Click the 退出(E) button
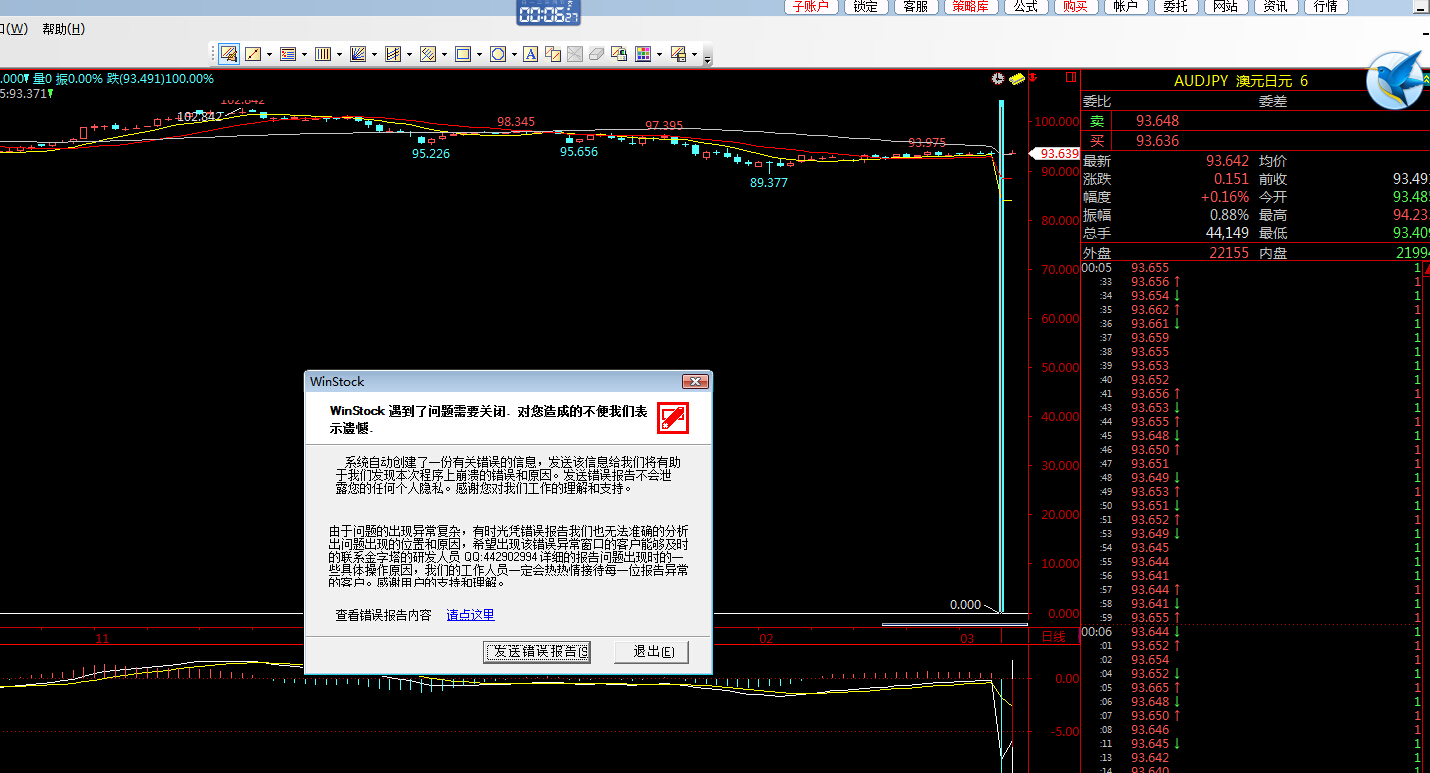The width and height of the screenshot is (1430, 773). 651,652
